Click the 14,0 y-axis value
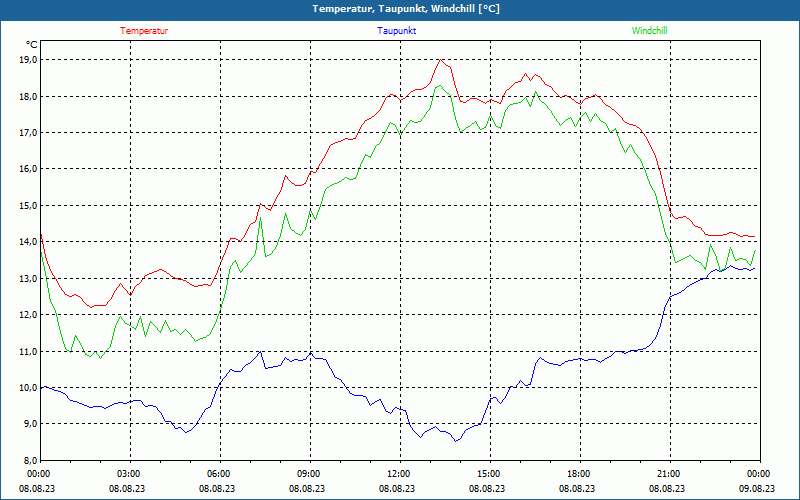This screenshot has width=800, height=500. pos(28,242)
